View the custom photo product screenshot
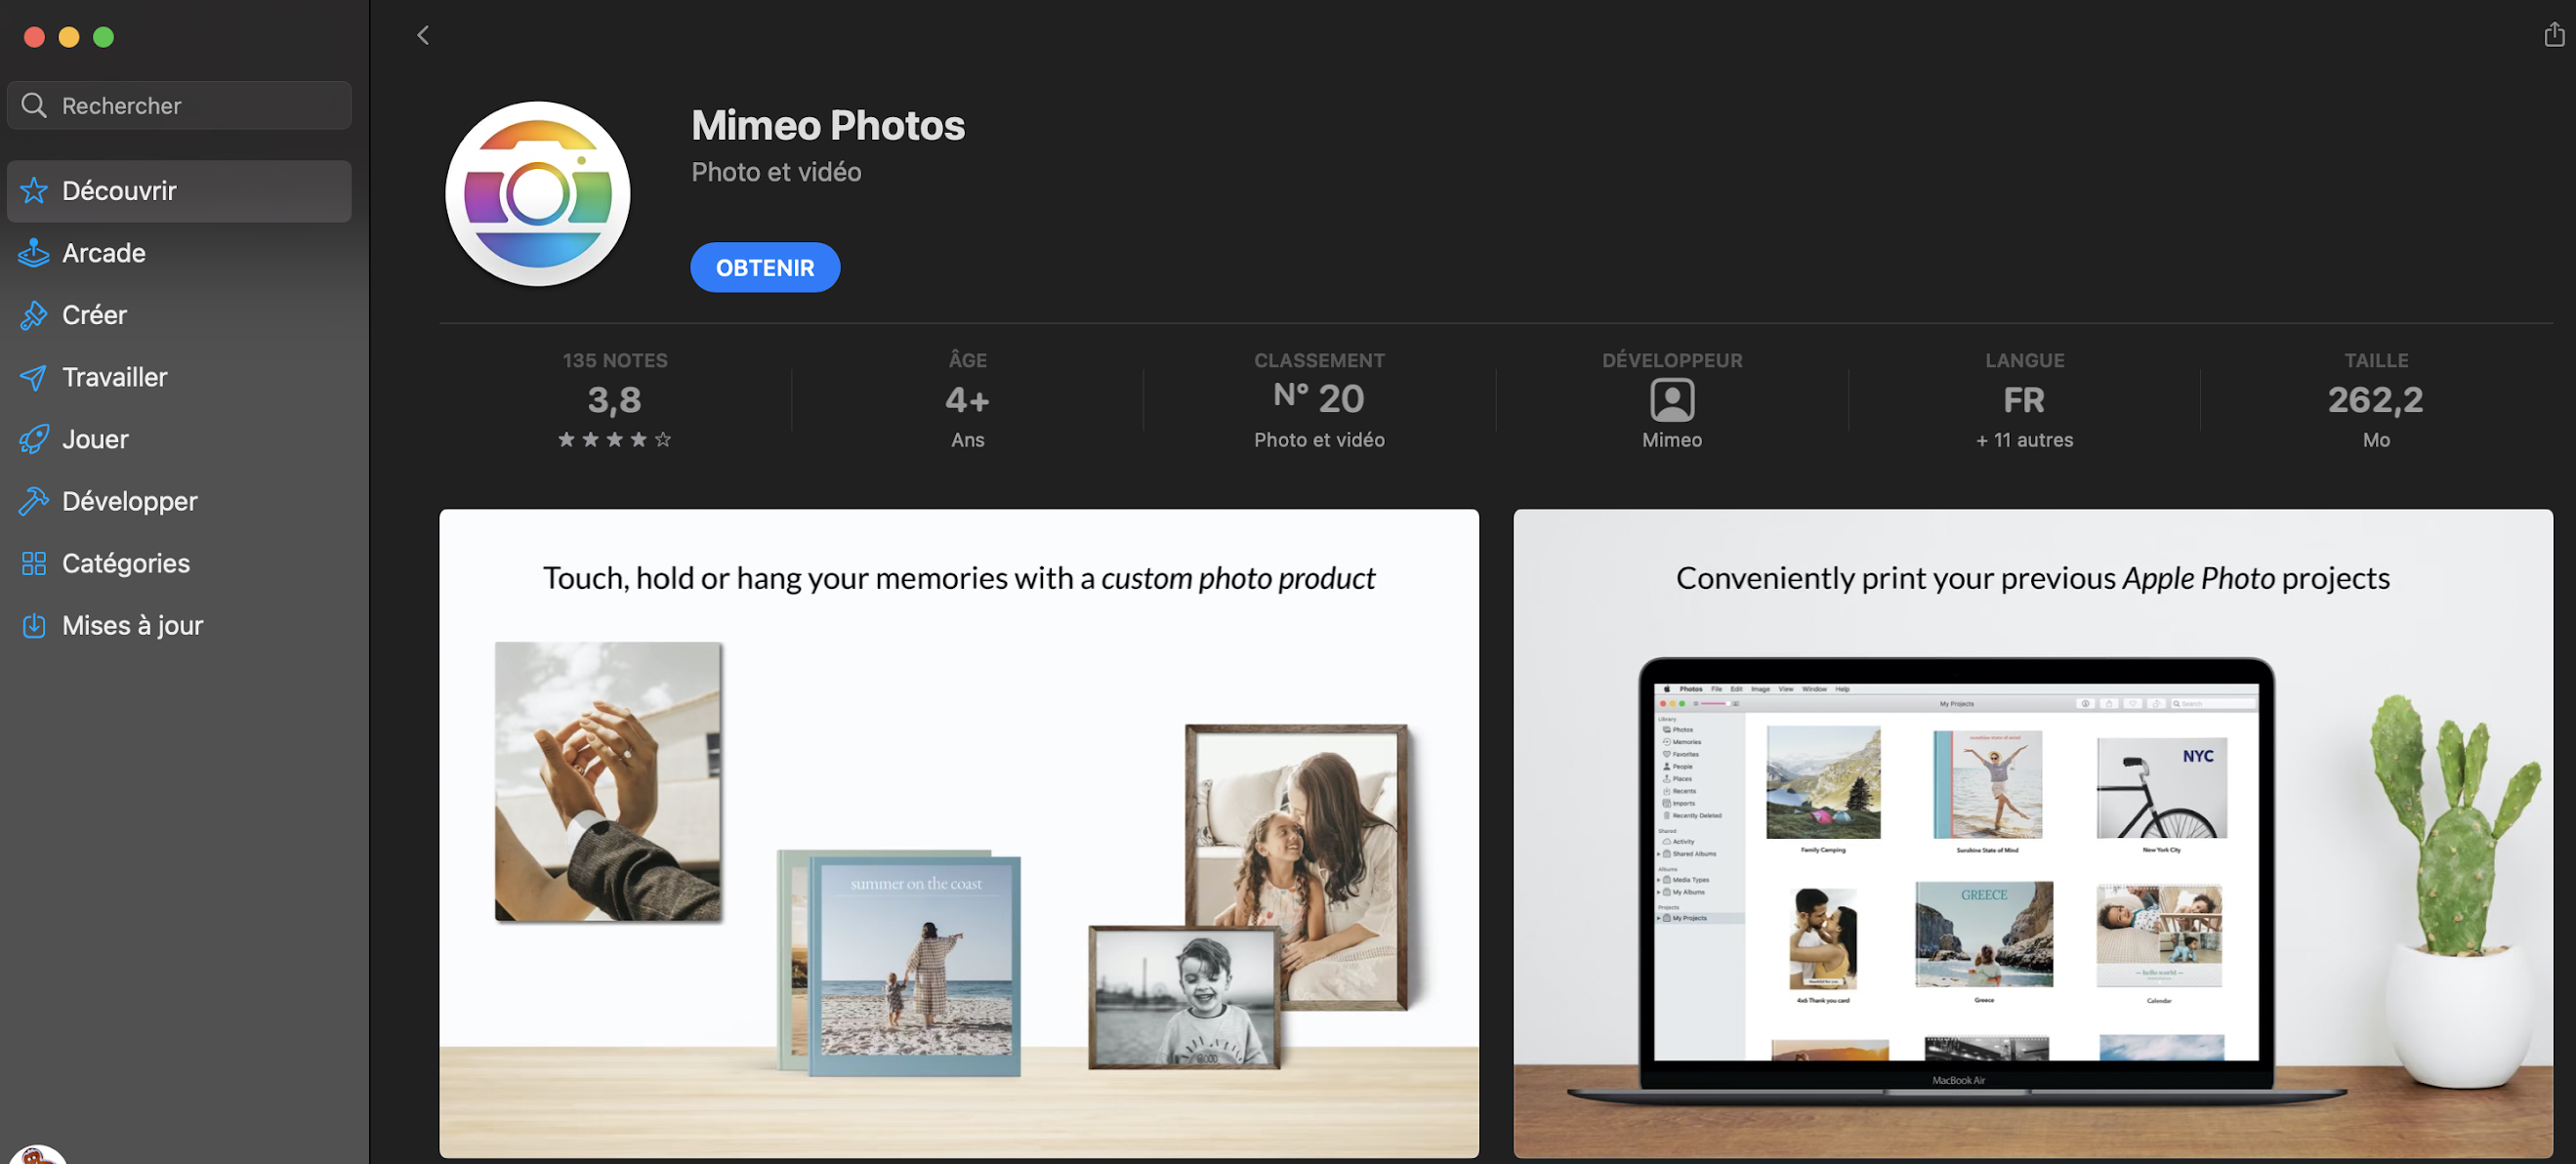The width and height of the screenshot is (2576, 1164). coord(957,830)
